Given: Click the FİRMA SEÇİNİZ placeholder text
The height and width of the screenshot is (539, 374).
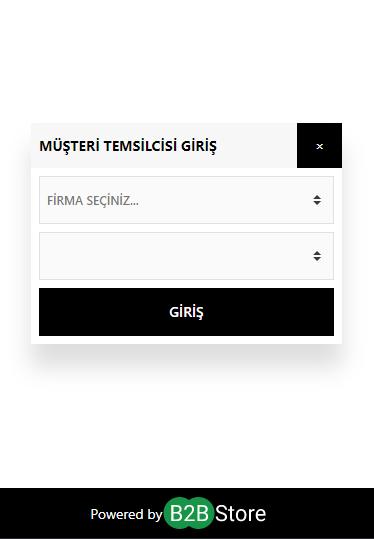Looking at the screenshot, I should (93, 200).
